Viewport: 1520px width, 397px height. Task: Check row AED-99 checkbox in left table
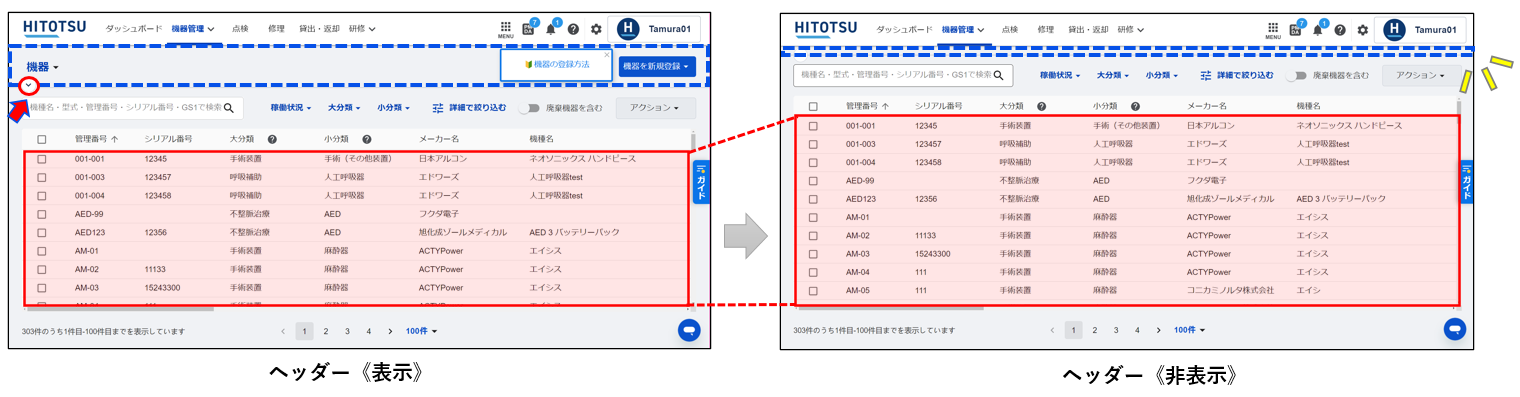[x=42, y=214]
